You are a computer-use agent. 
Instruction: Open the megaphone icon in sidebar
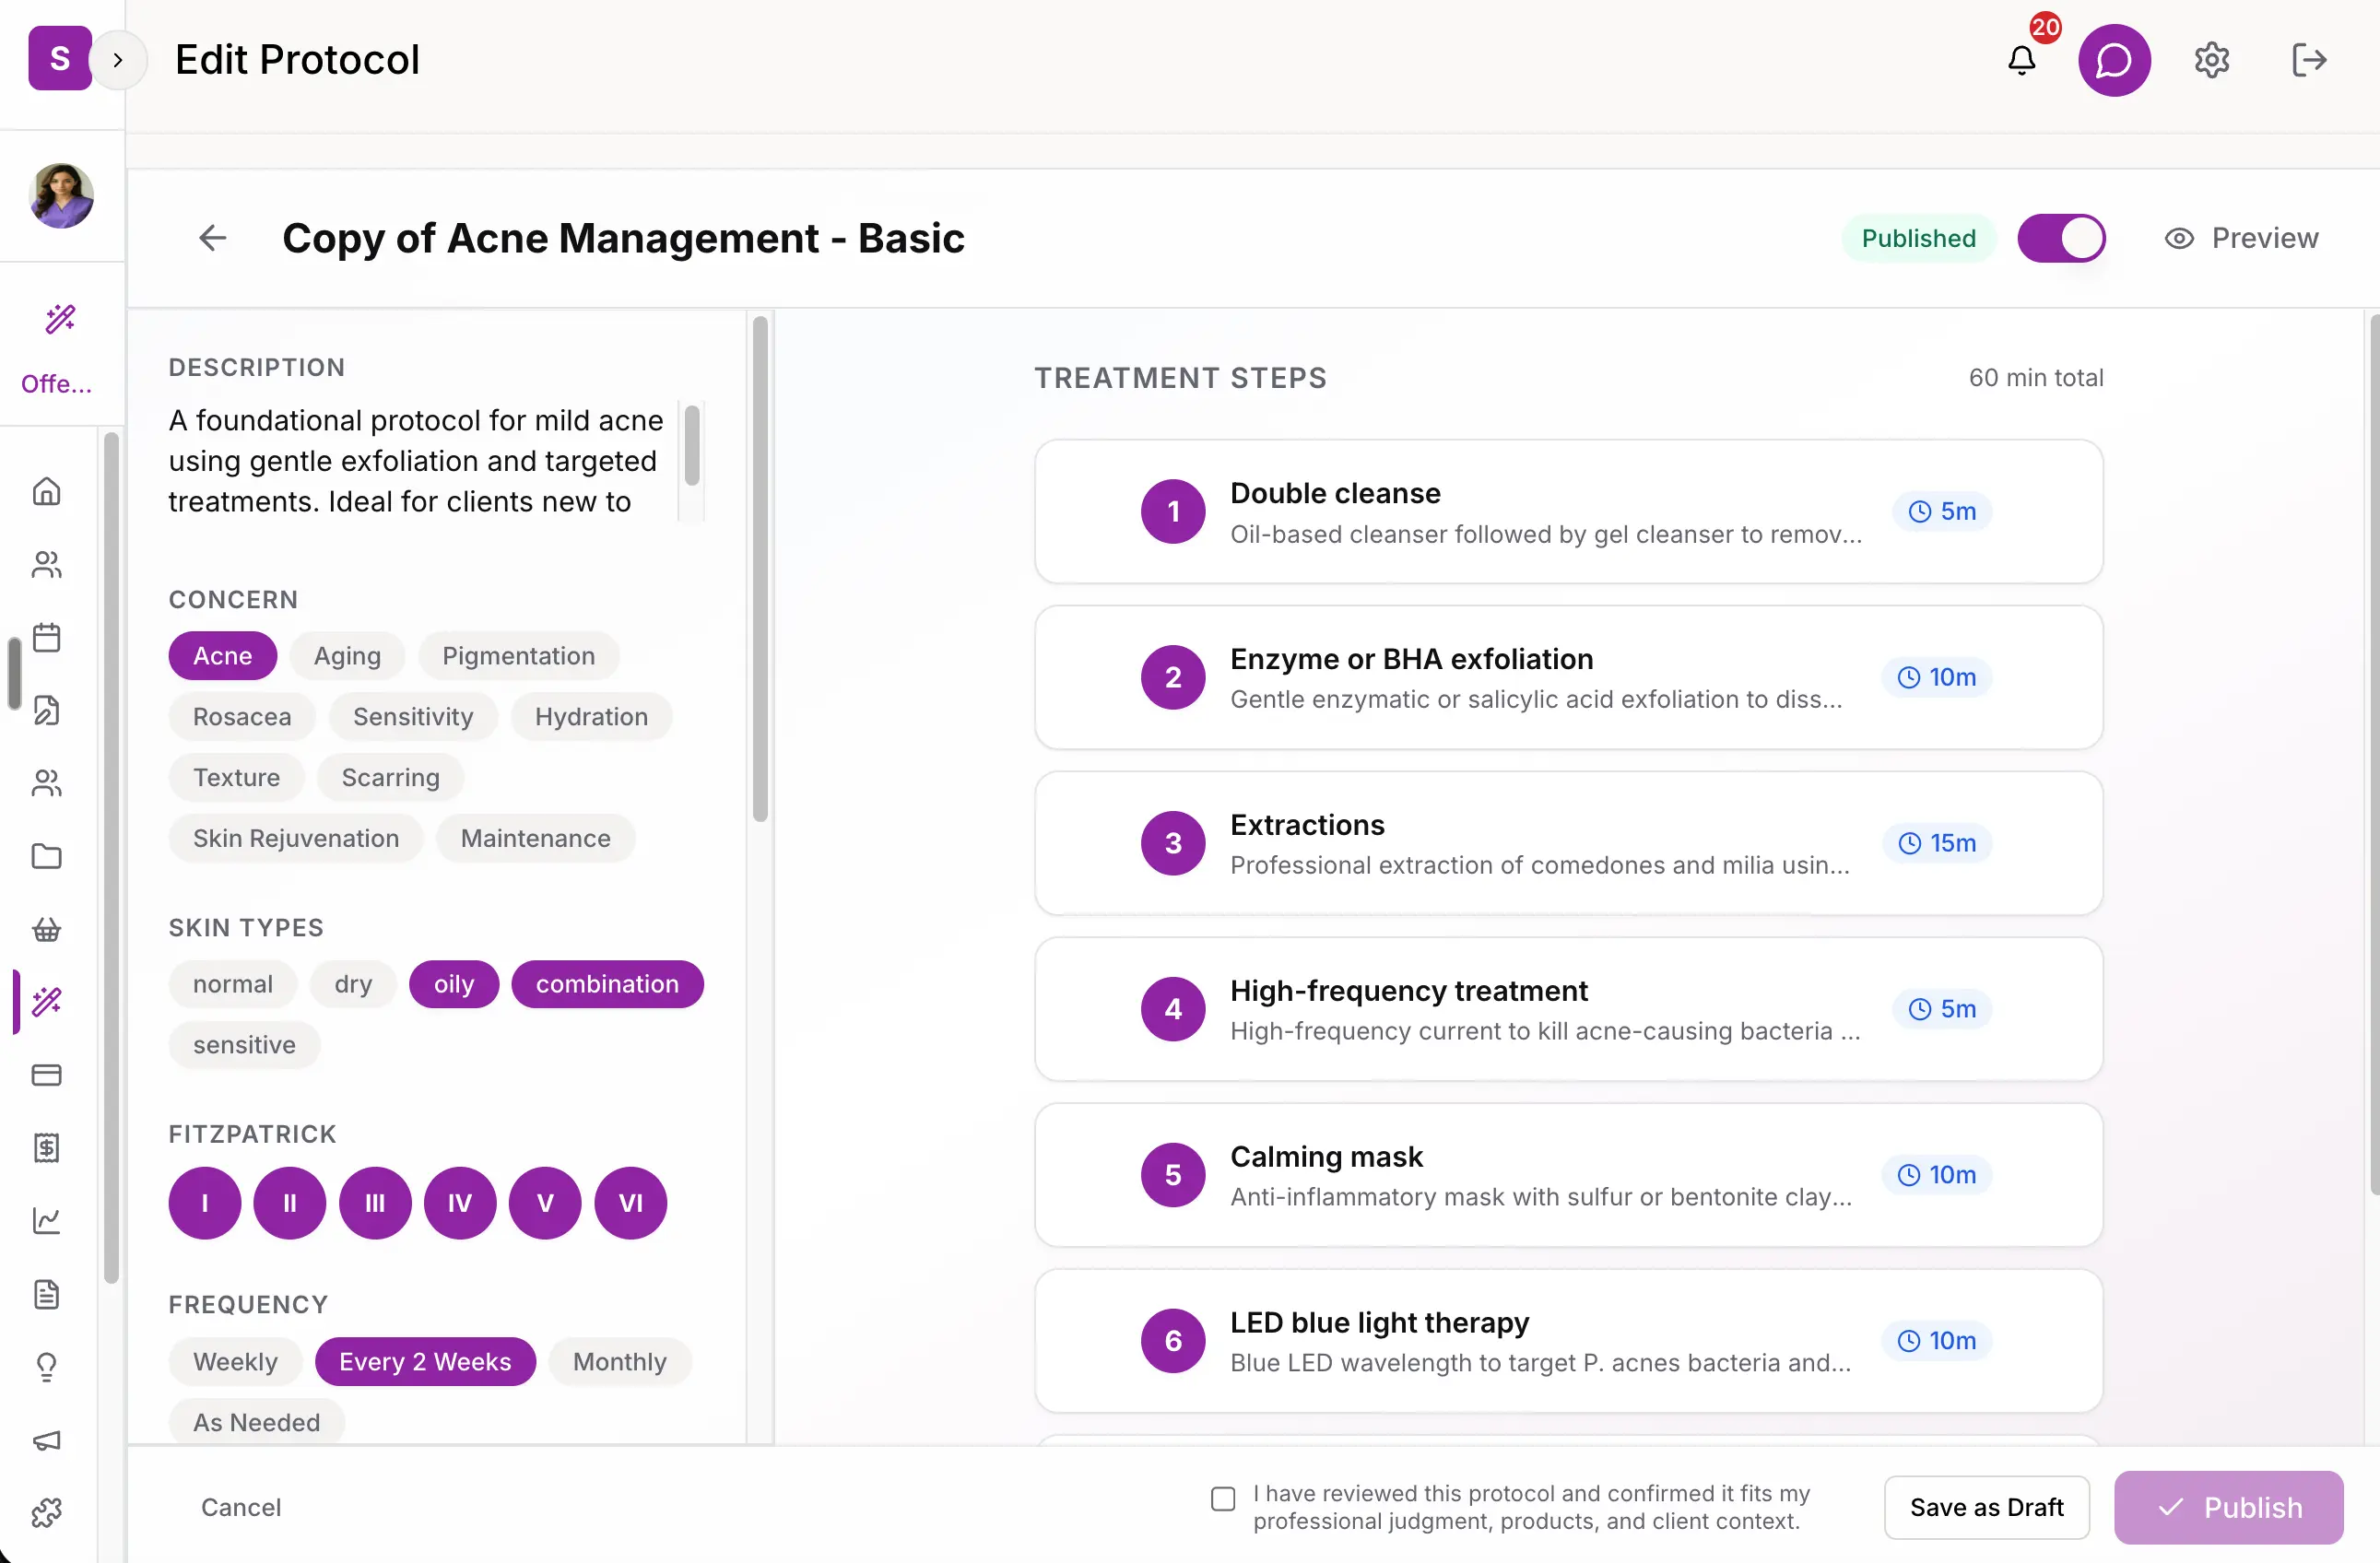pyautogui.click(x=47, y=1440)
